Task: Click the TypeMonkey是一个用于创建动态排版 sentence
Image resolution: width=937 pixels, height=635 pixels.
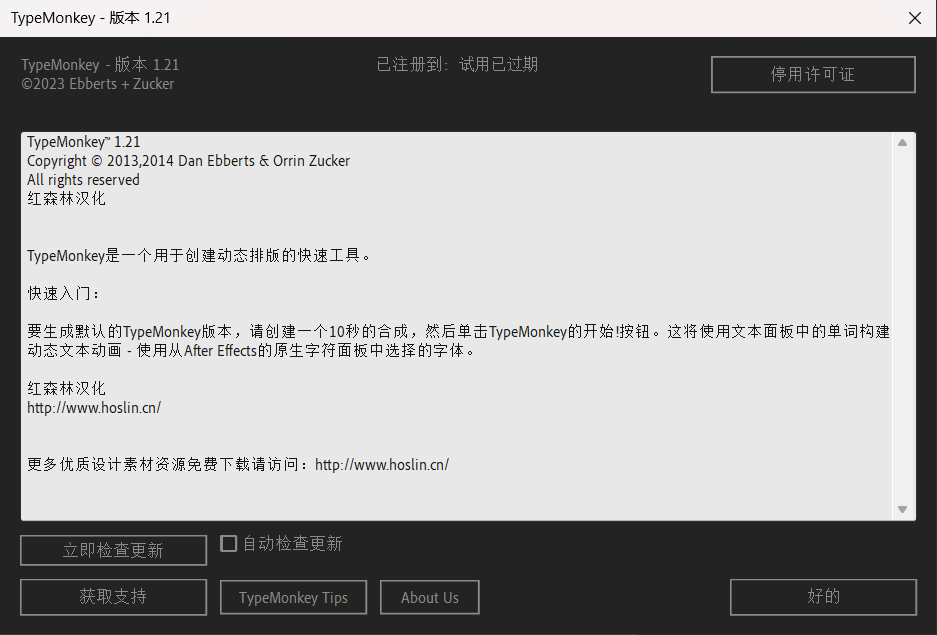Action: (199, 256)
